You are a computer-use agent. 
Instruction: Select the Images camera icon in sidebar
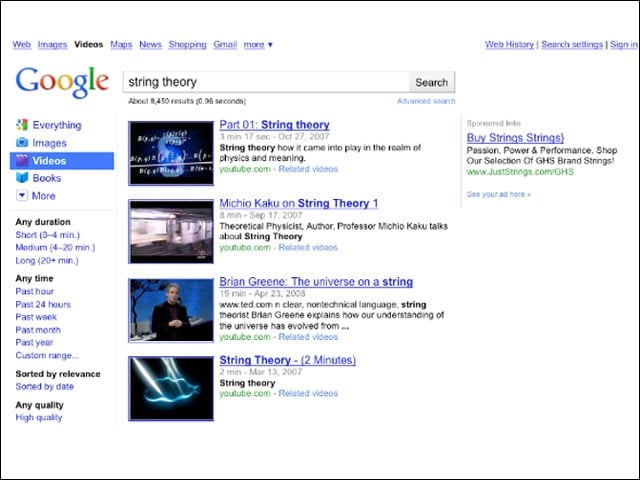click(x=22, y=142)
